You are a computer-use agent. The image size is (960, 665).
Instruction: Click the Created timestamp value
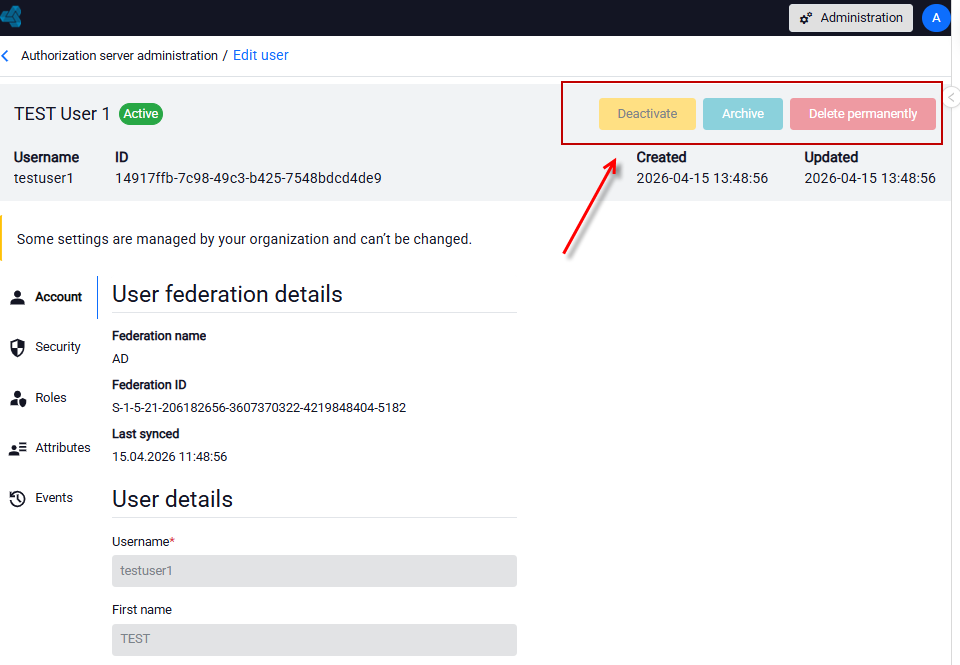702,178
